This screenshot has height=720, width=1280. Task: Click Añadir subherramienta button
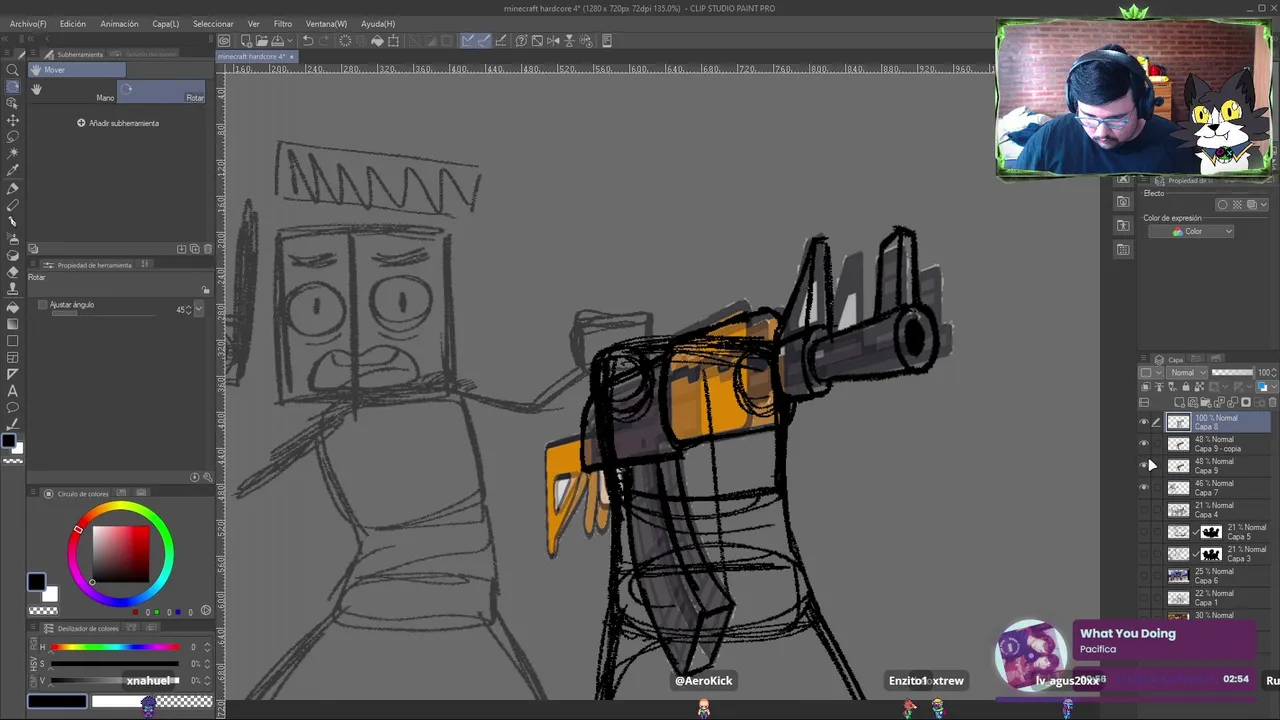118,123
